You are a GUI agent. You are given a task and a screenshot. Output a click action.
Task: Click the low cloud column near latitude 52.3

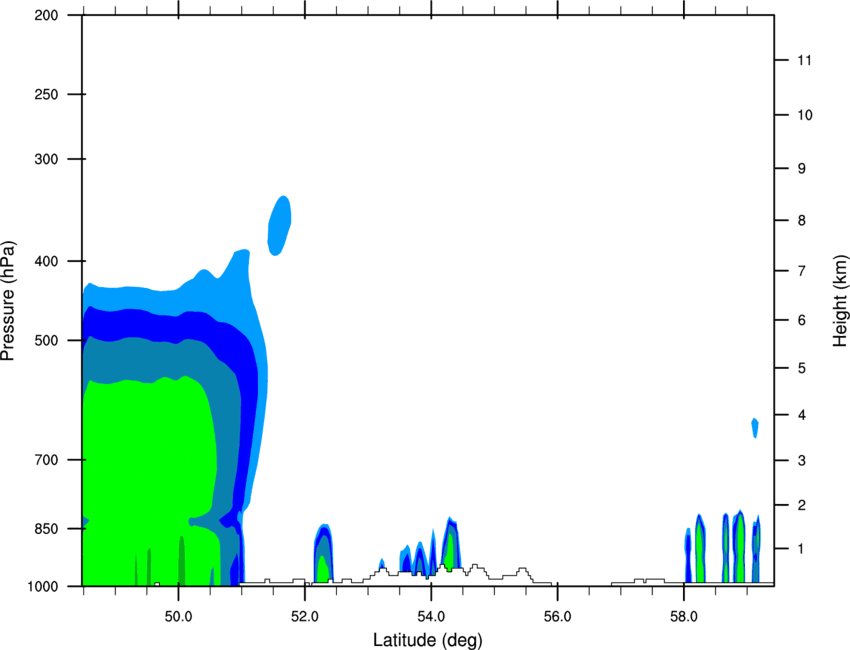pyautogui.click(x=324, y=553)
